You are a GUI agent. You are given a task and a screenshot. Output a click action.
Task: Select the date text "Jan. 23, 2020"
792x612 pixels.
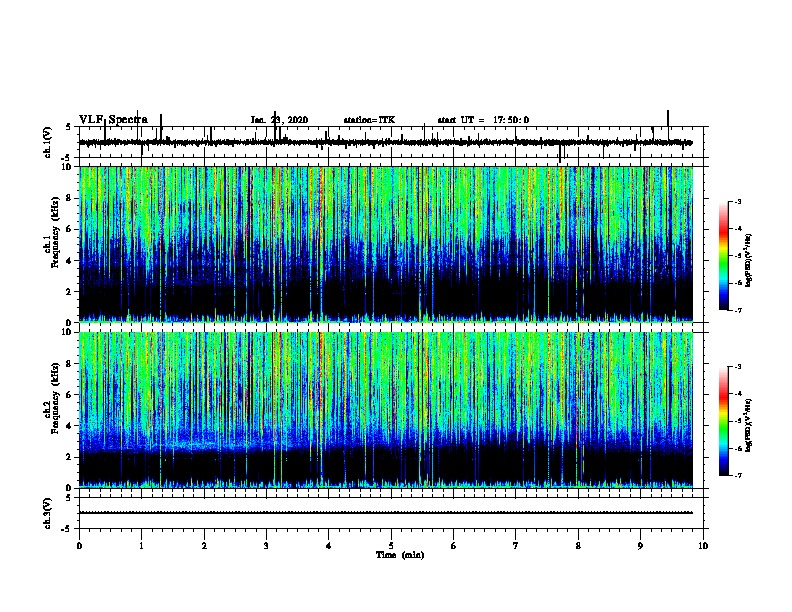click(x=279, y=120)
